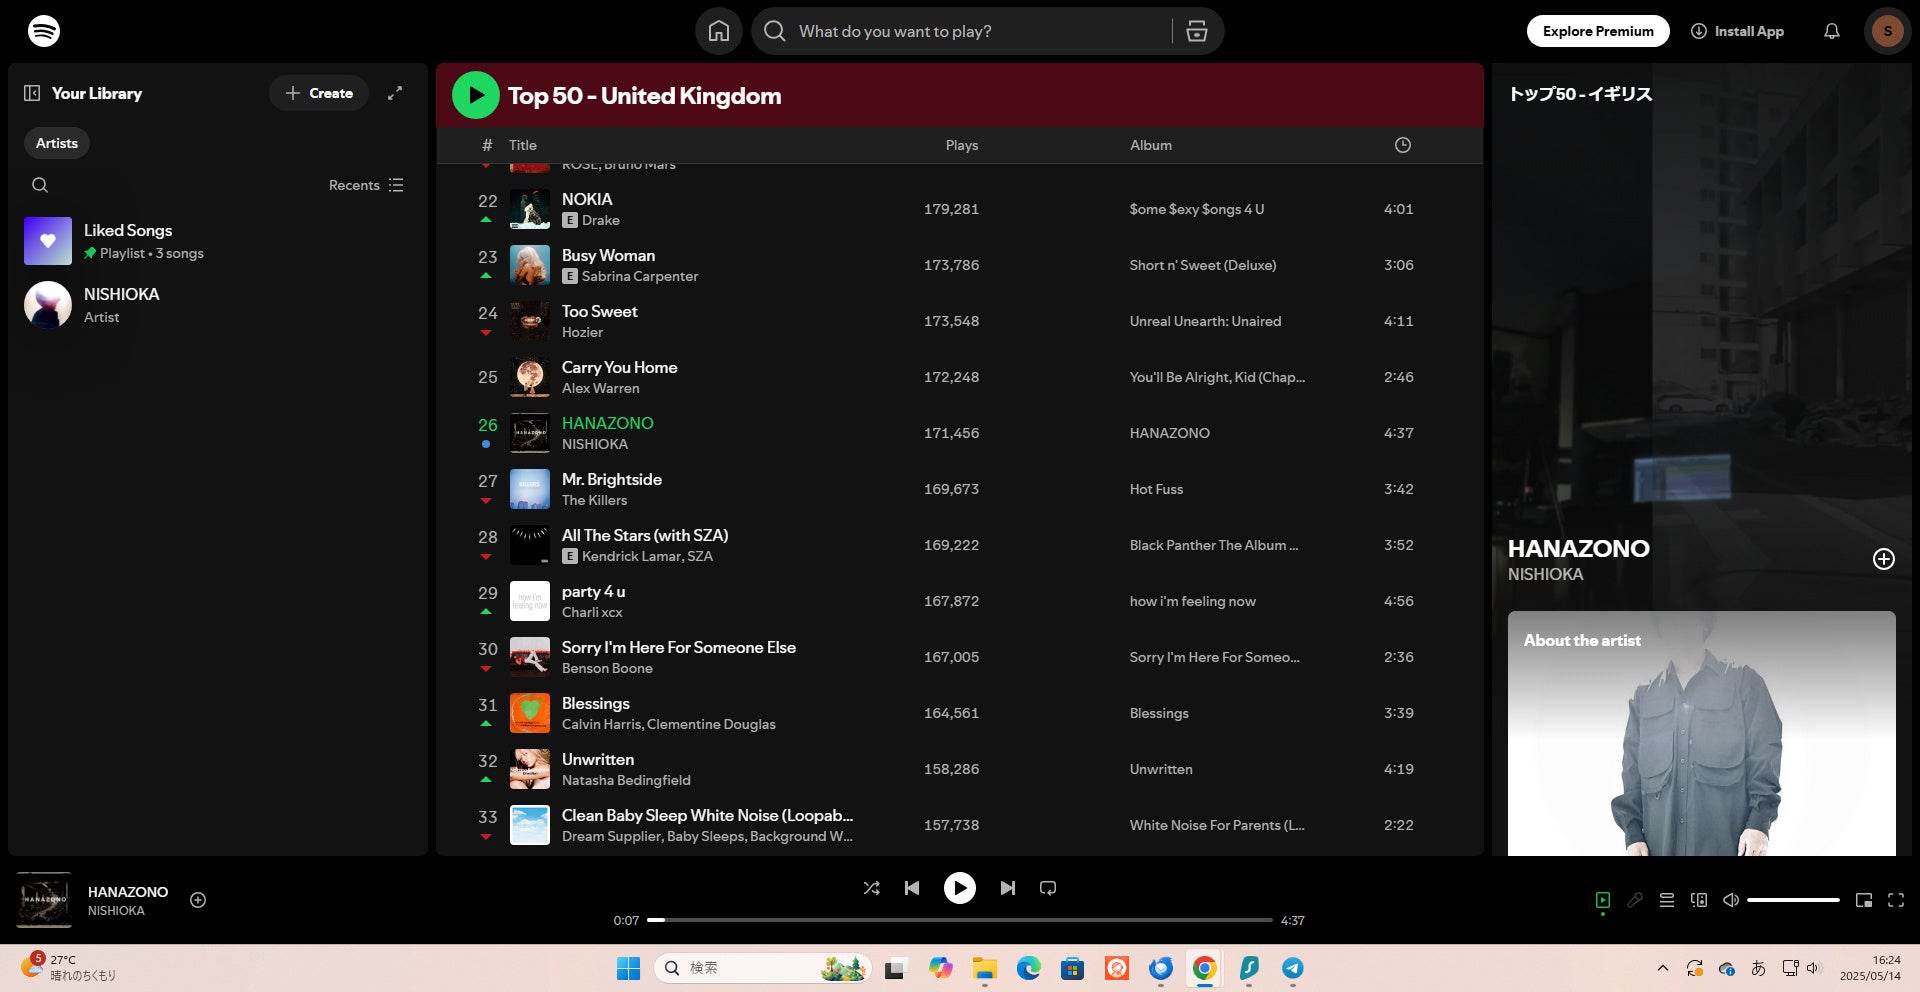Search within Your Library
1920x992 pixels.
click(40, 185)
